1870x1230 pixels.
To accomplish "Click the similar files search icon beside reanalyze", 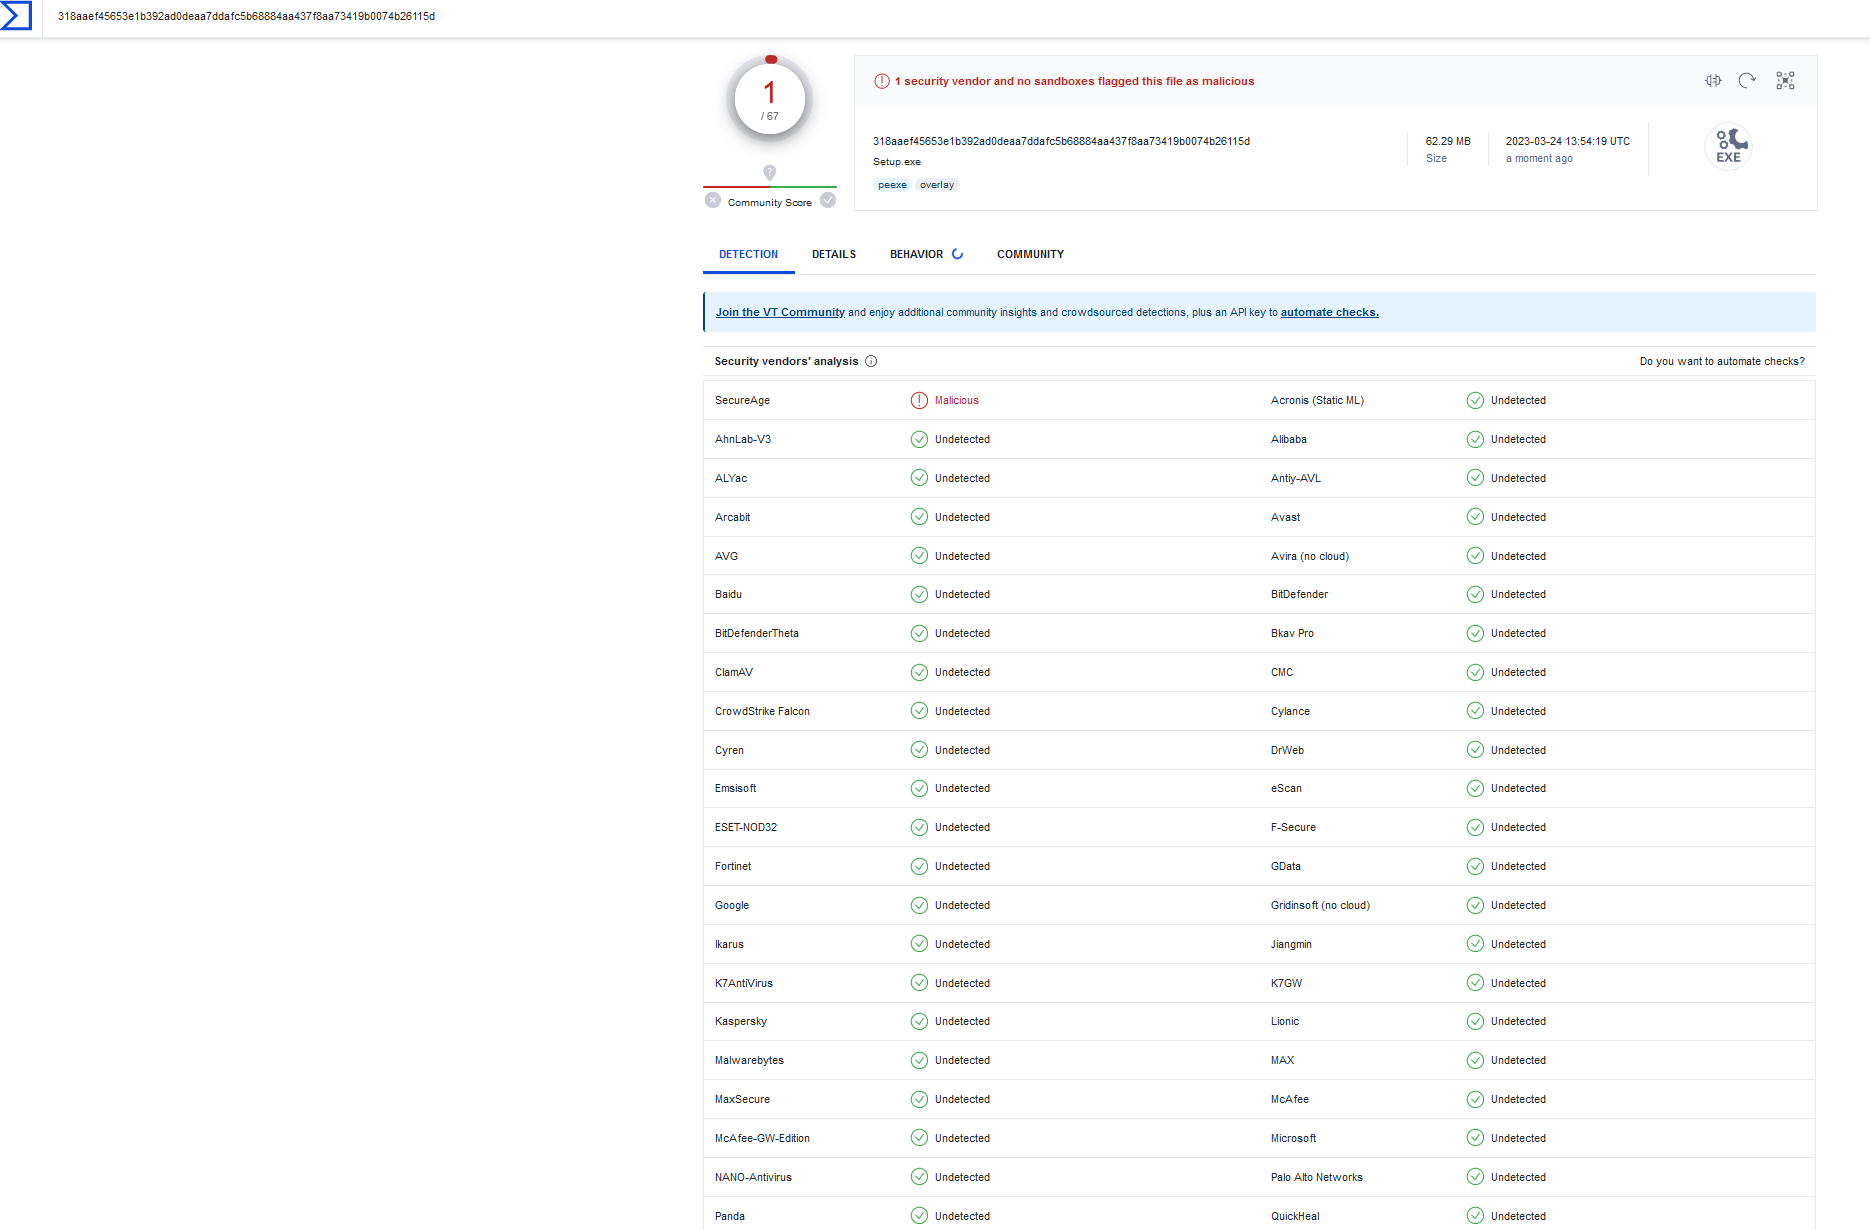I will [x=1713, y=81].
